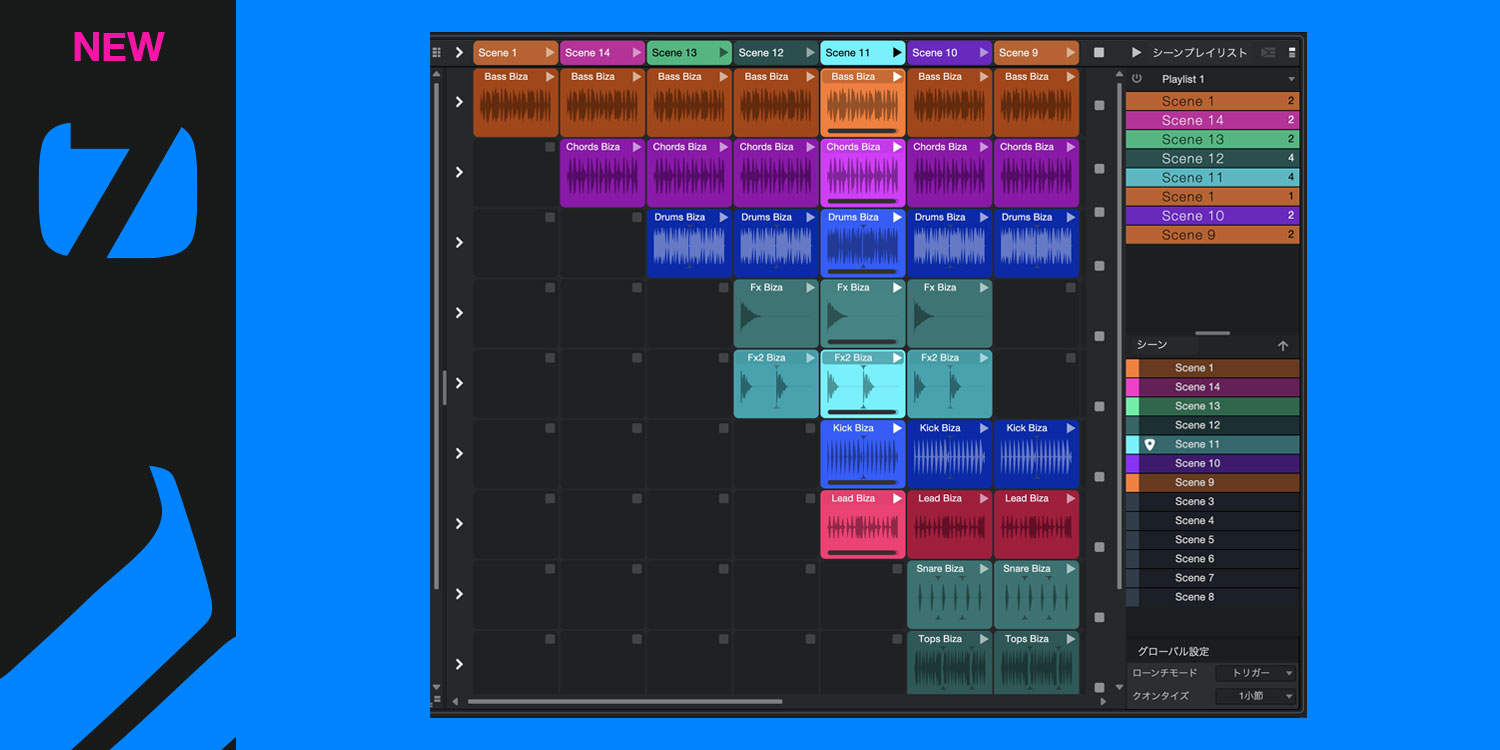Expand the Fx2 Biza track row

pos(459,383)
